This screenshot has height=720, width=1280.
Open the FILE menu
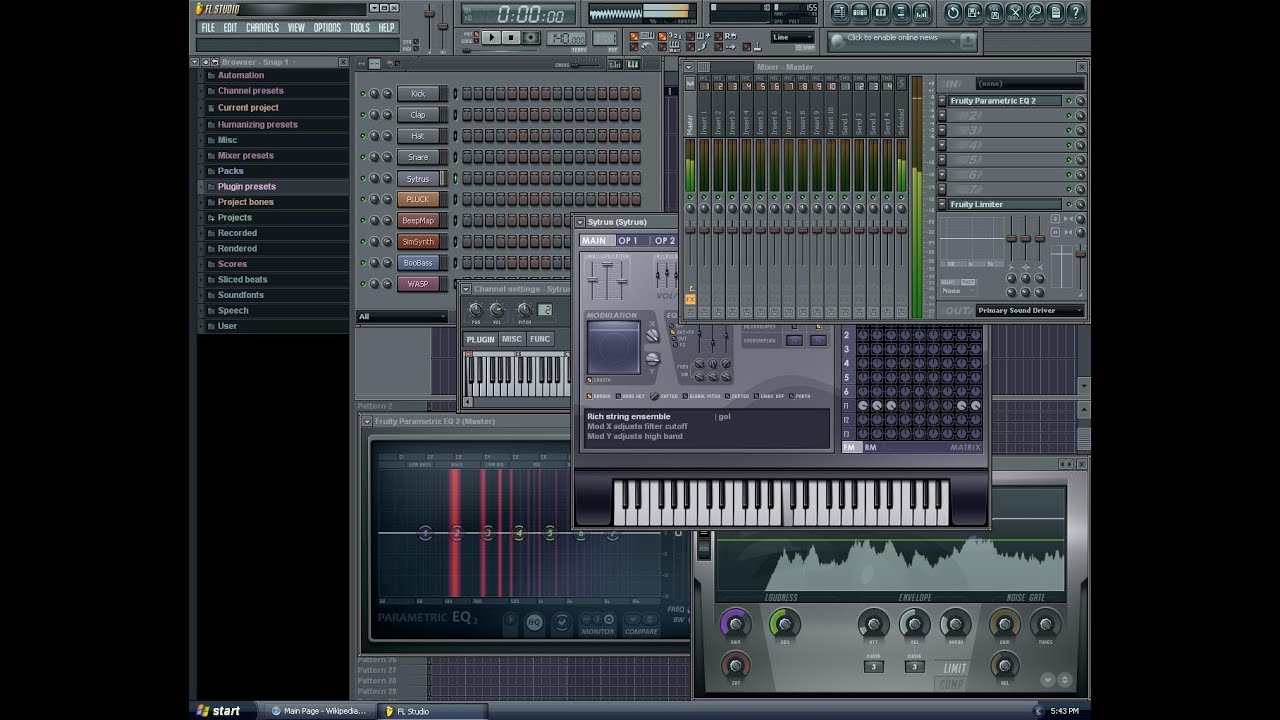point(208,28)
